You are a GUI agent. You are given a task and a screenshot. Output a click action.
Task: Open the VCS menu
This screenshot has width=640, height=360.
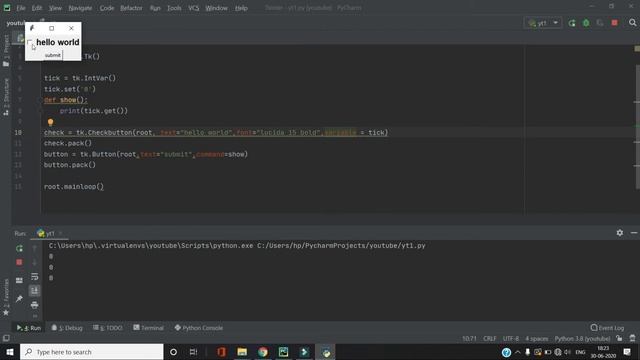[x=193, y=8]
